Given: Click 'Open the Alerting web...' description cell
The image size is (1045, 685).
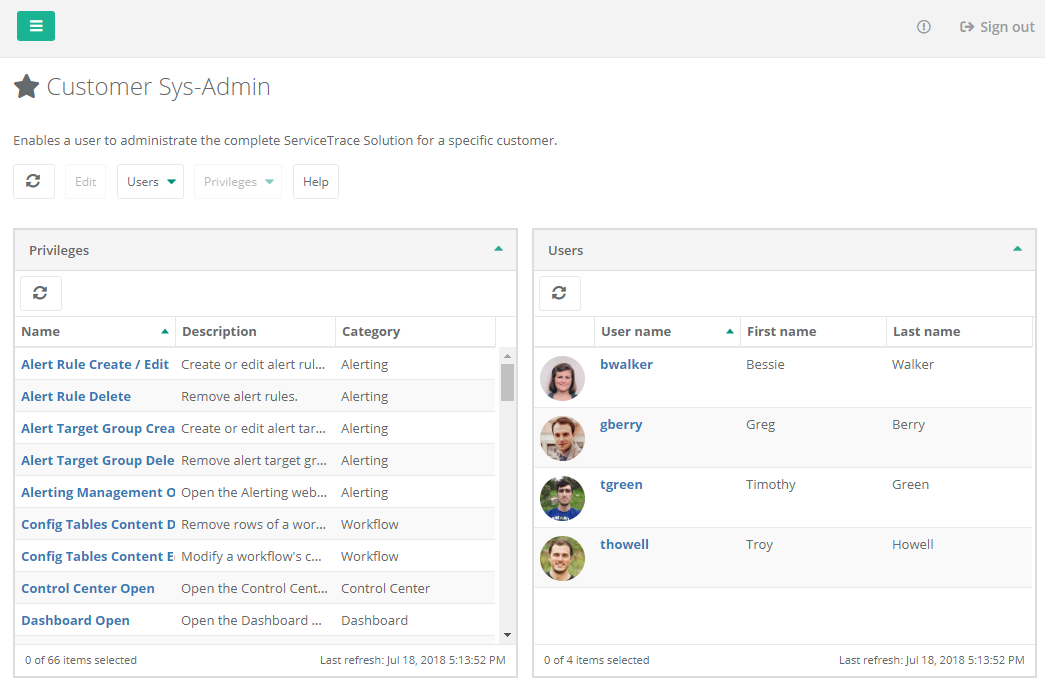Looking at the screenshot, I should pos(254,492).
